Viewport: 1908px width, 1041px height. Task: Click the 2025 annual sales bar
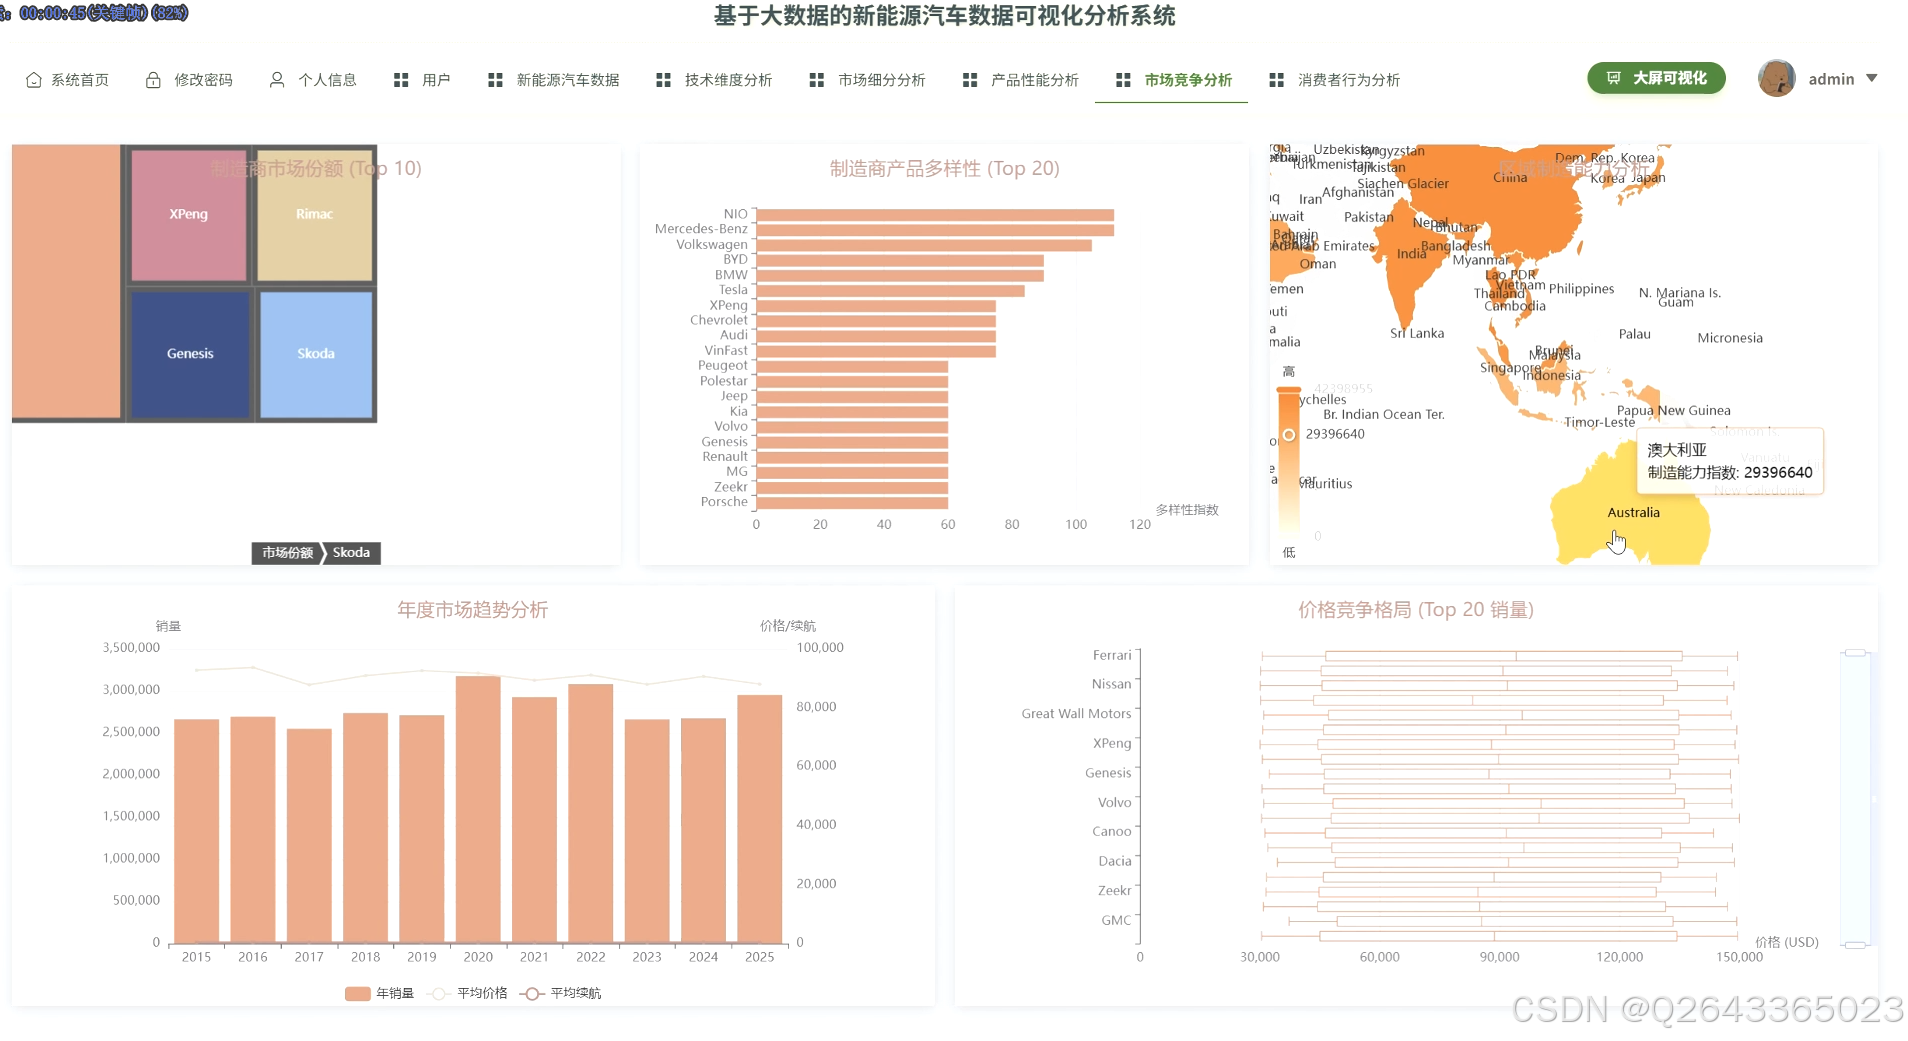(760, 819)
